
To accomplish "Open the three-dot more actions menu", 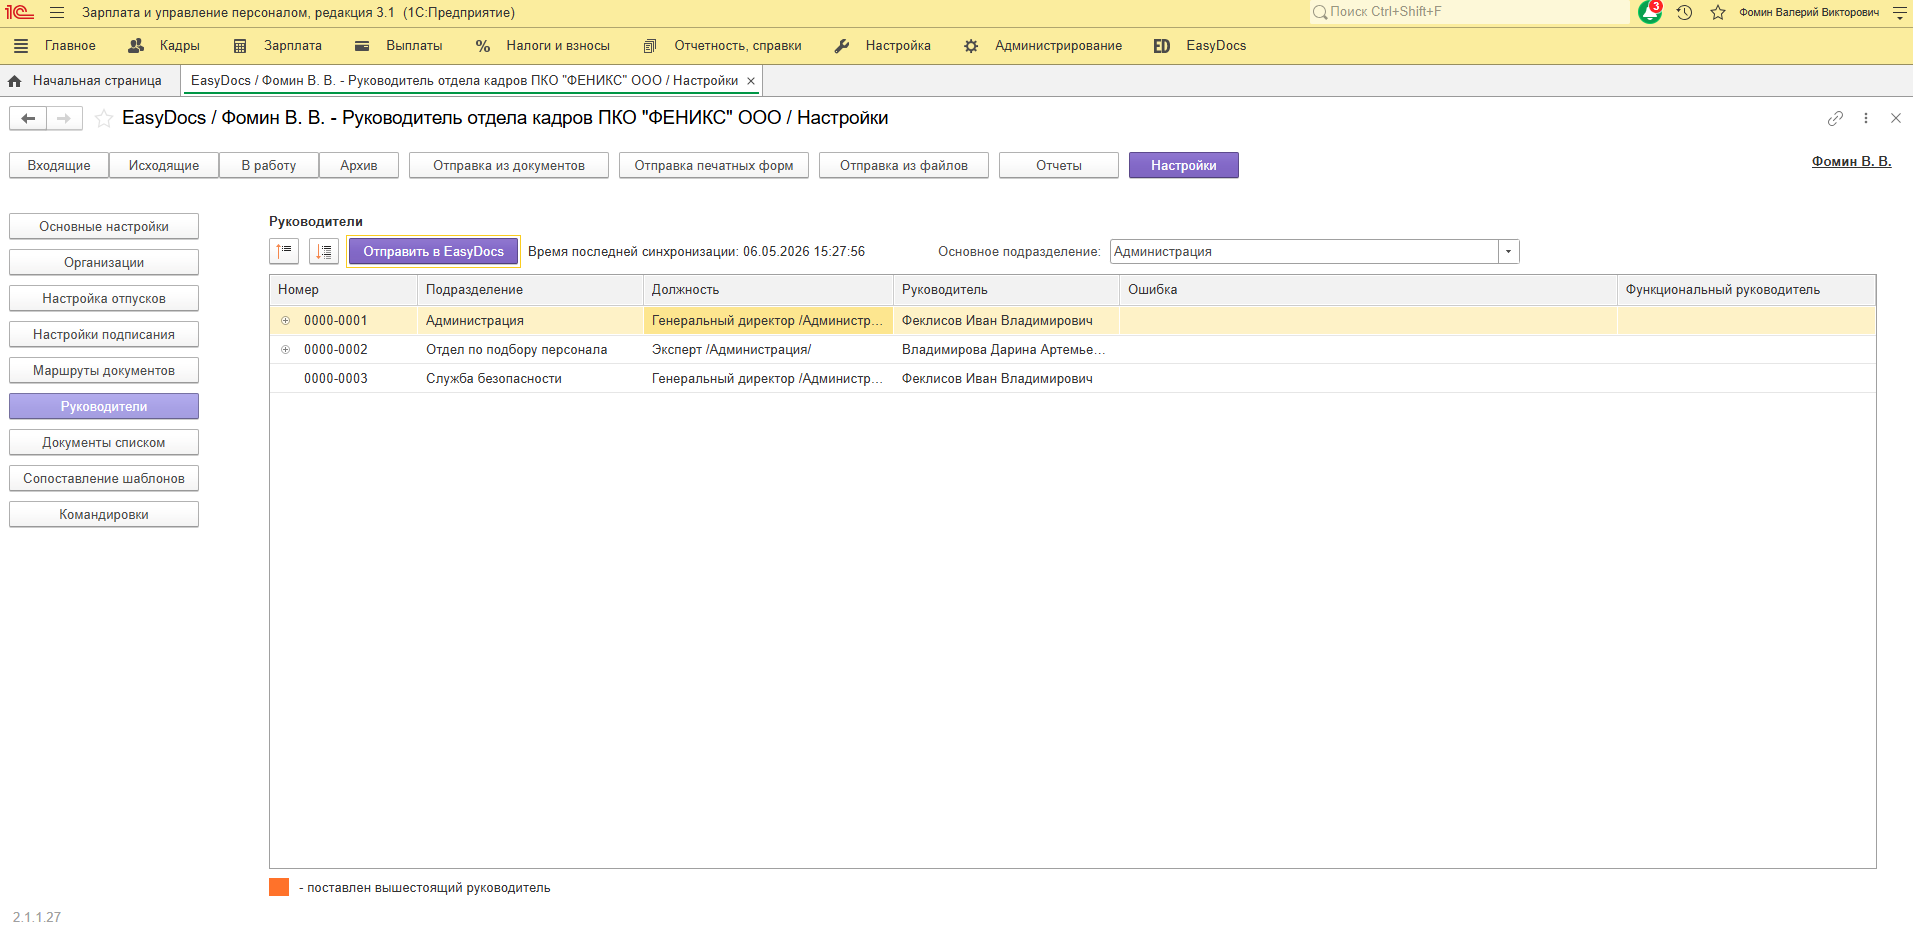I will (1866, 118).
